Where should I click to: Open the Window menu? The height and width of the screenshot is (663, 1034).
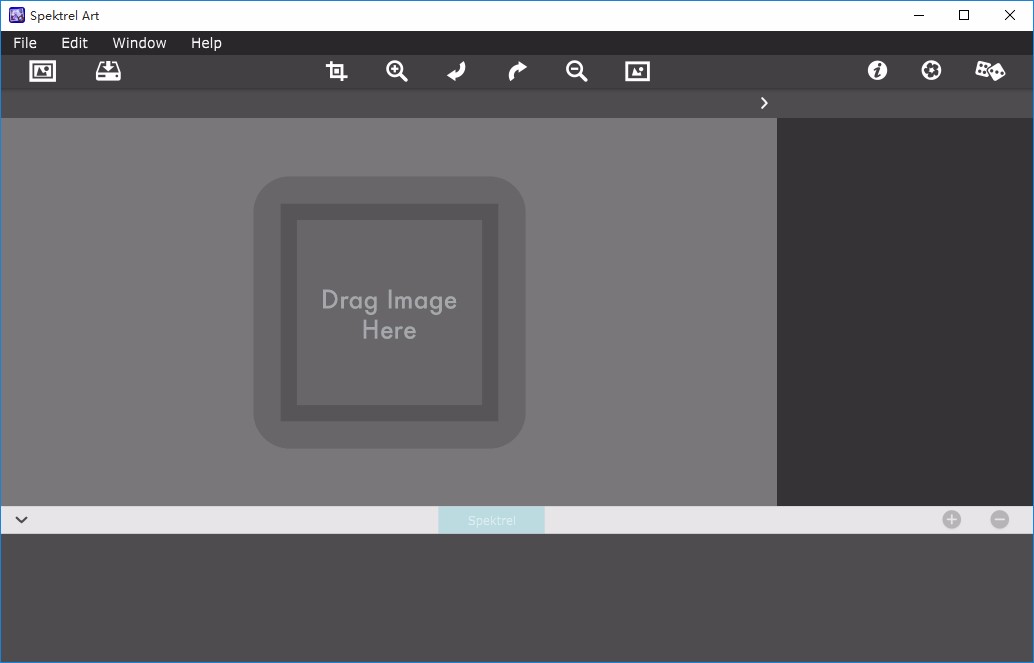tap(139, 43)
